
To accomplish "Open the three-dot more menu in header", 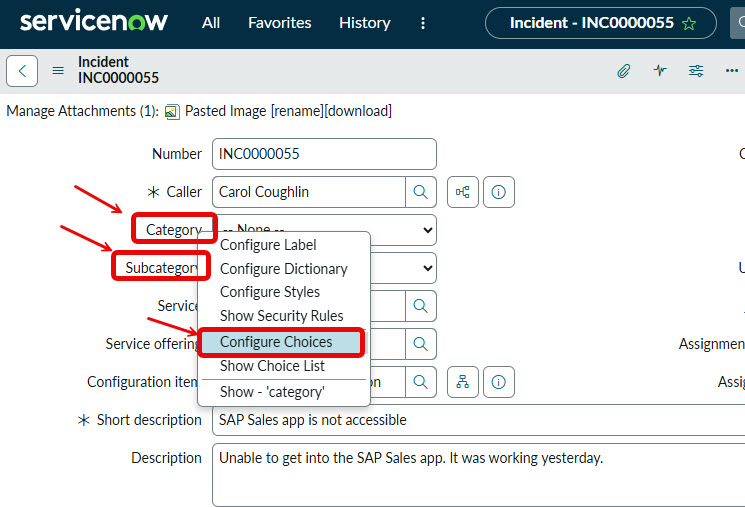I will click(x=423, y=23).
